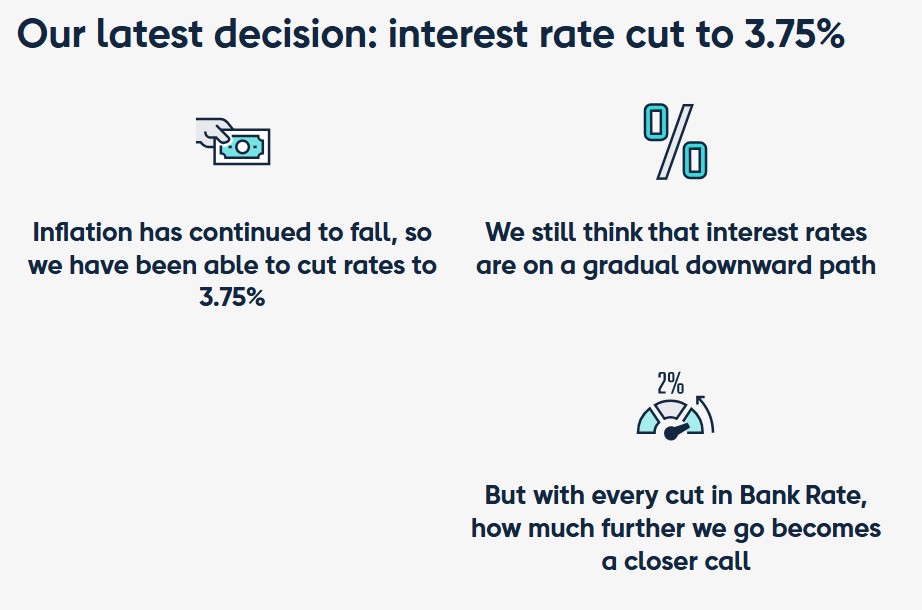Viewport: 922px width, 610px height.
Task: Click the "a closer call" text line
Action: point(676,560)
